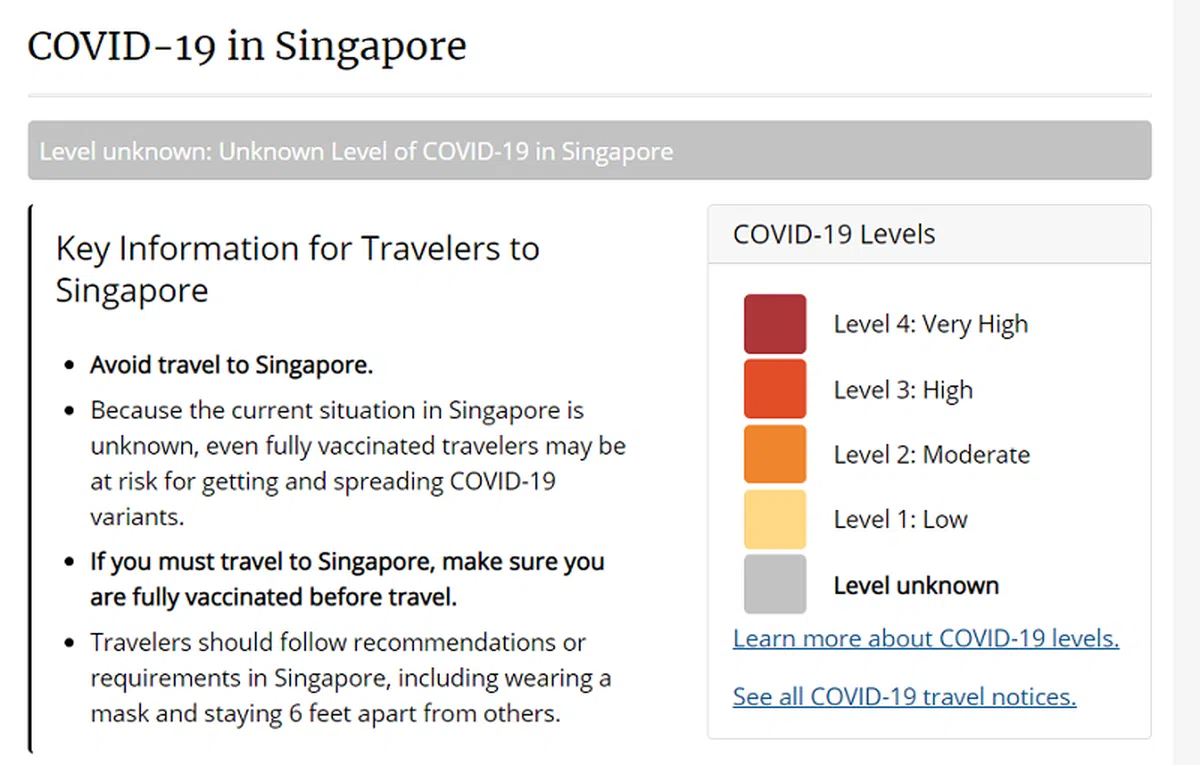
Task: Select the Level 3: High label
Action: 903,390
